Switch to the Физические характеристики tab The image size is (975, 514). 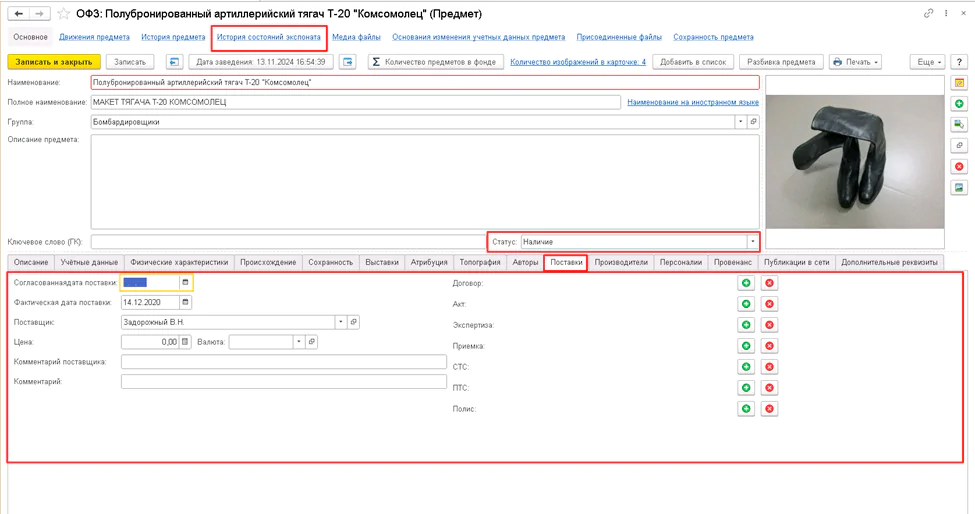tap(179, 262)
